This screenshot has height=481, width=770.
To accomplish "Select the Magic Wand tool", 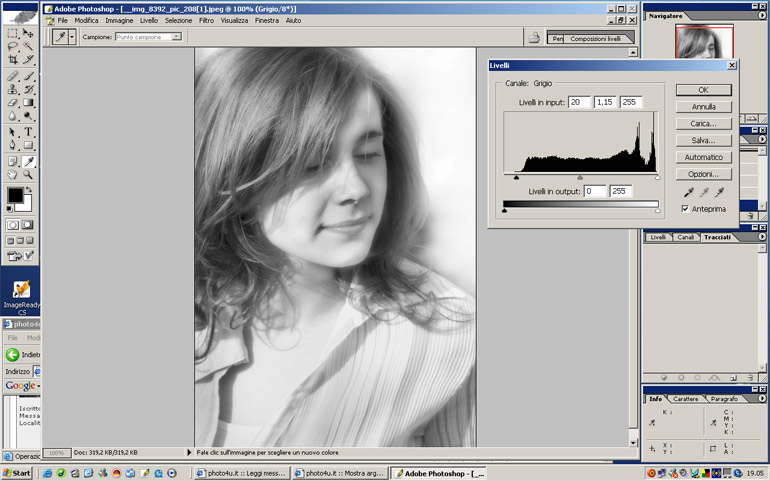I will tap(28, 46).
